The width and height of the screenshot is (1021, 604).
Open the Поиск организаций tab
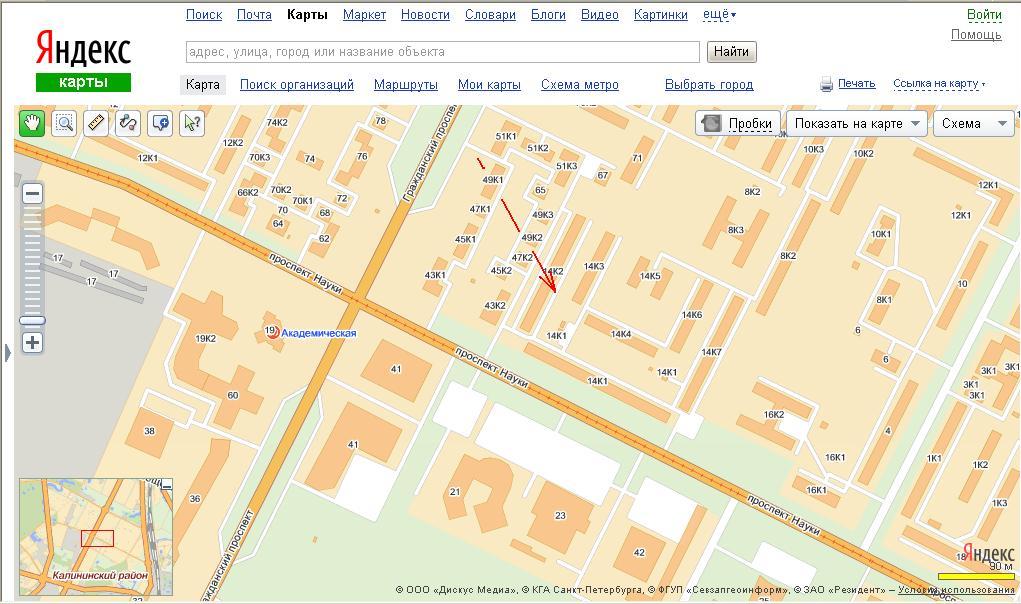tap(296, 85)
